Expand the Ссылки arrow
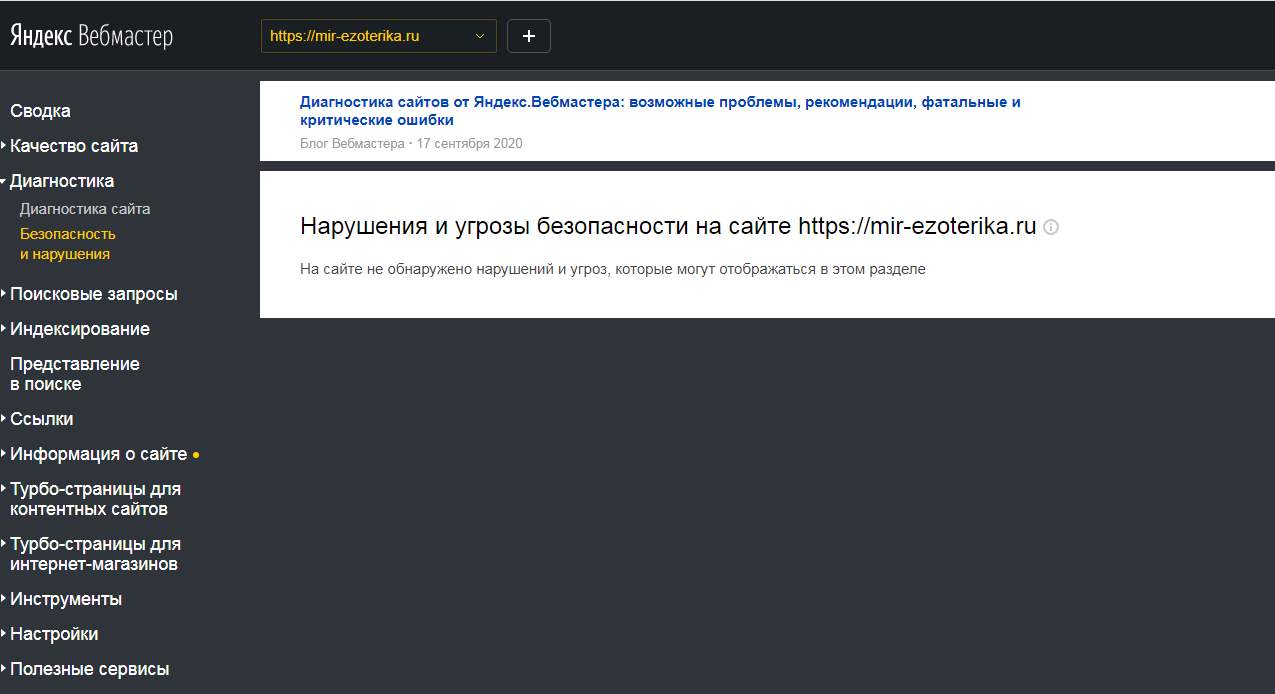 tap(4, 419)
